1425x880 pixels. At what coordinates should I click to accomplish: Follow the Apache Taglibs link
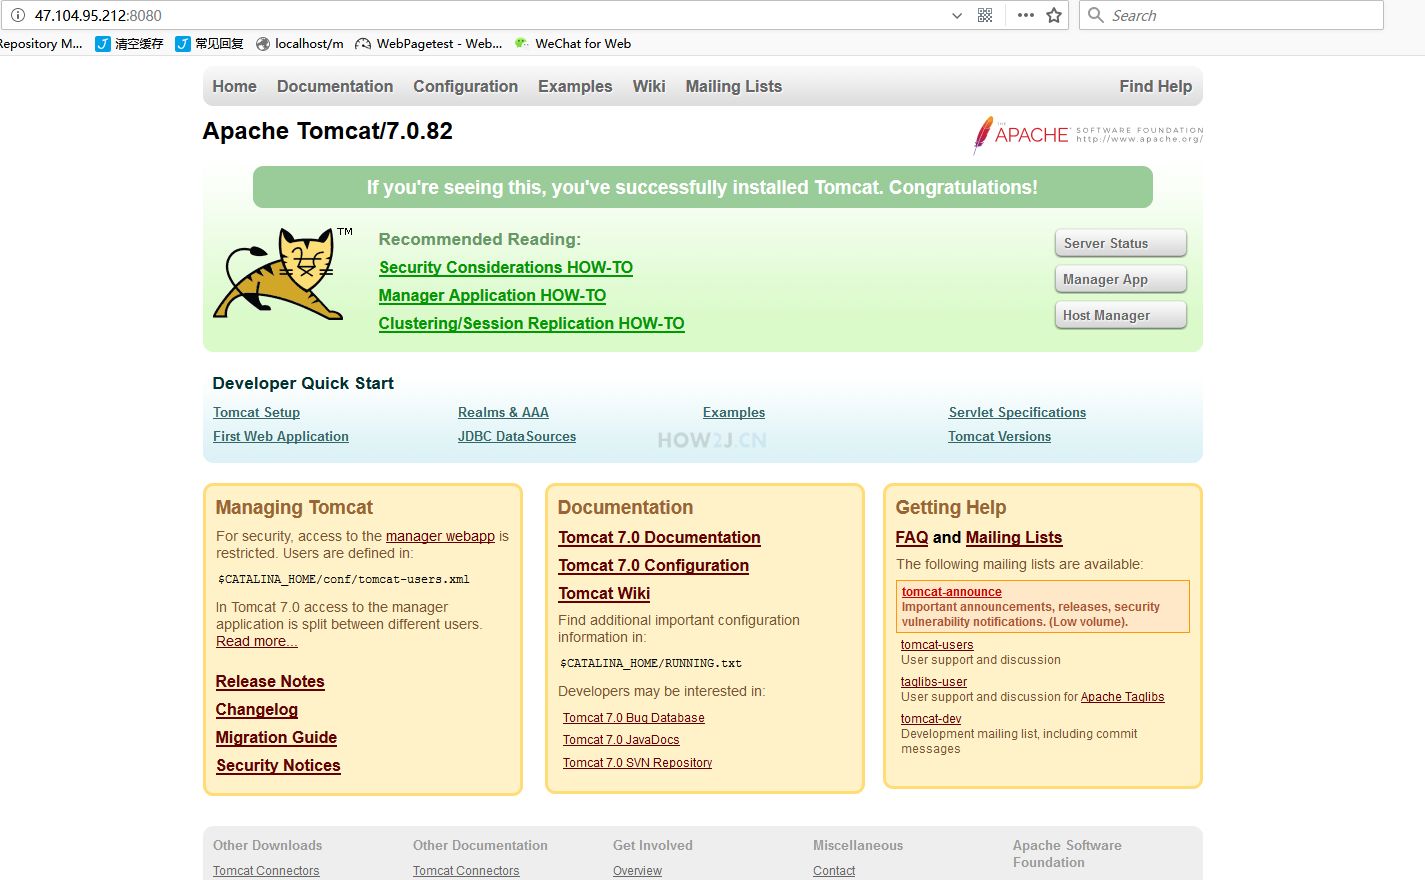1122,697
